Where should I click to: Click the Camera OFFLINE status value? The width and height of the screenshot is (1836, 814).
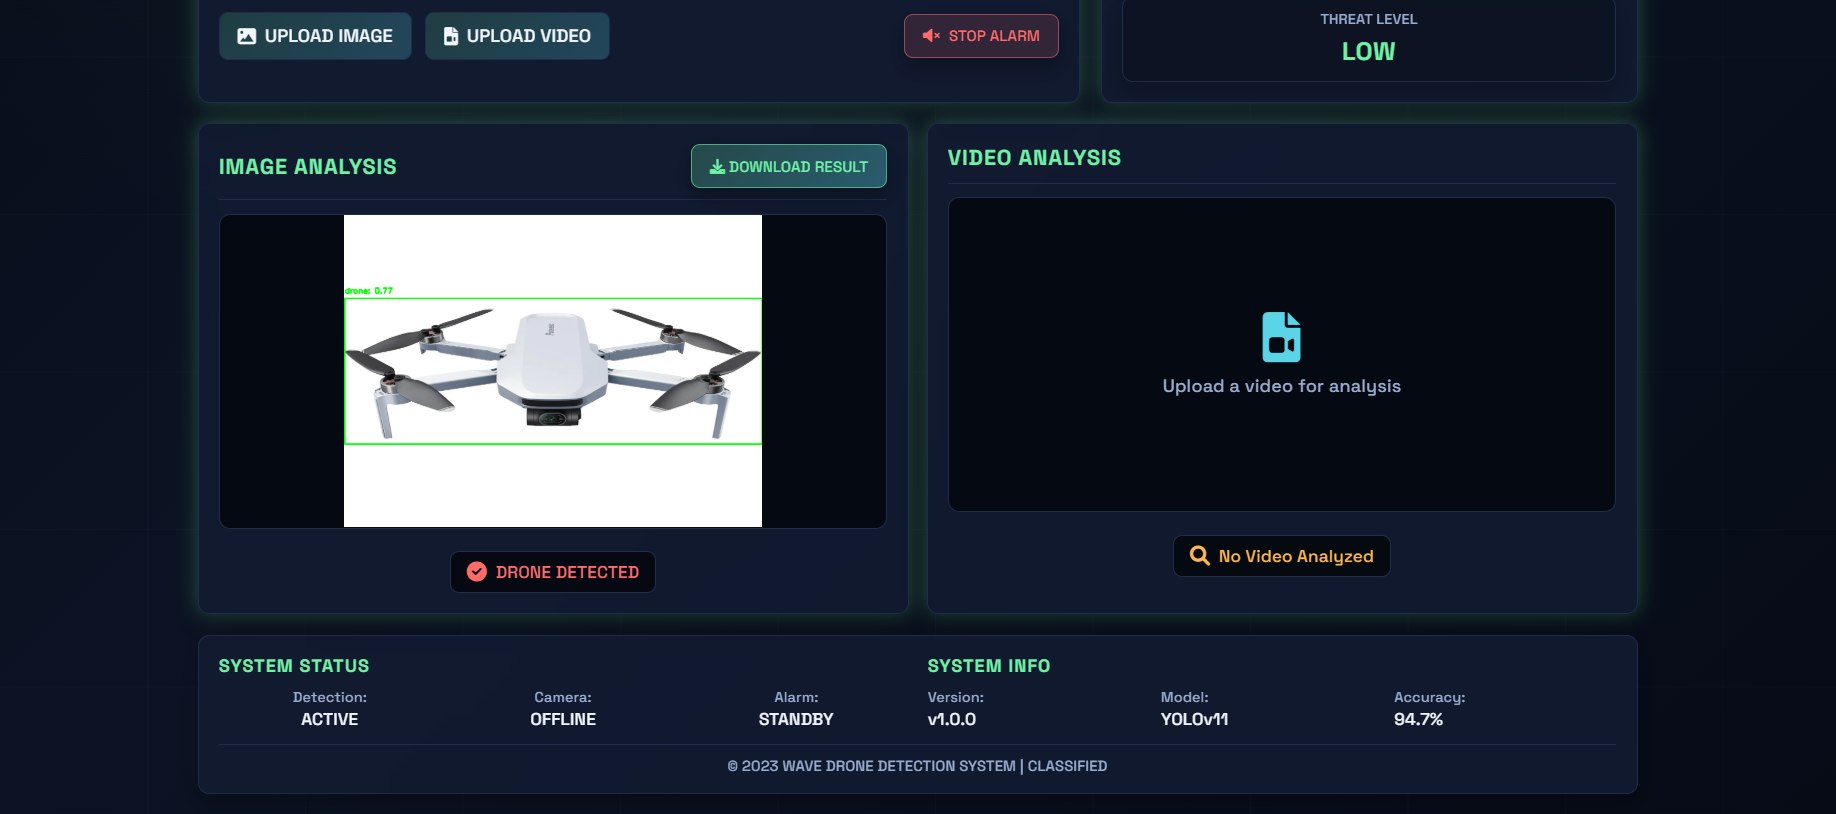pos(562,719)
